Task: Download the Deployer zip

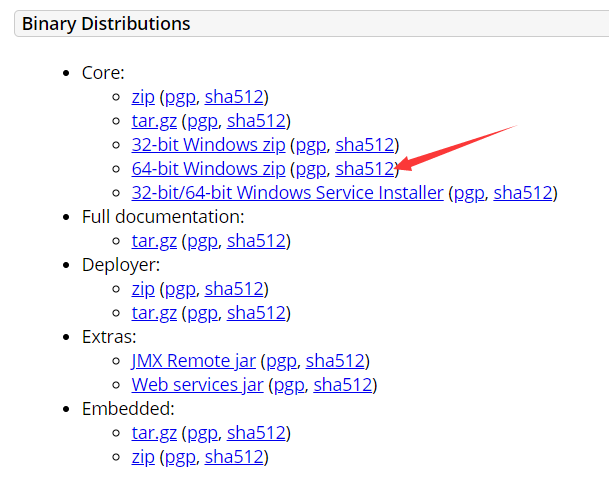Action: click(x=143, y=289)
